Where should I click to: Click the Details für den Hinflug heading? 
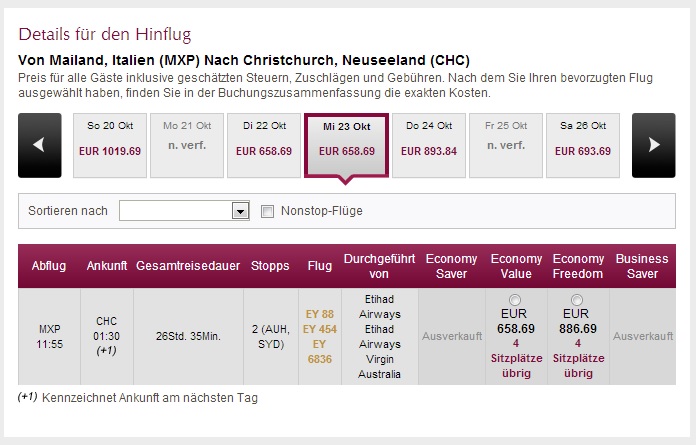pos(105,34)
